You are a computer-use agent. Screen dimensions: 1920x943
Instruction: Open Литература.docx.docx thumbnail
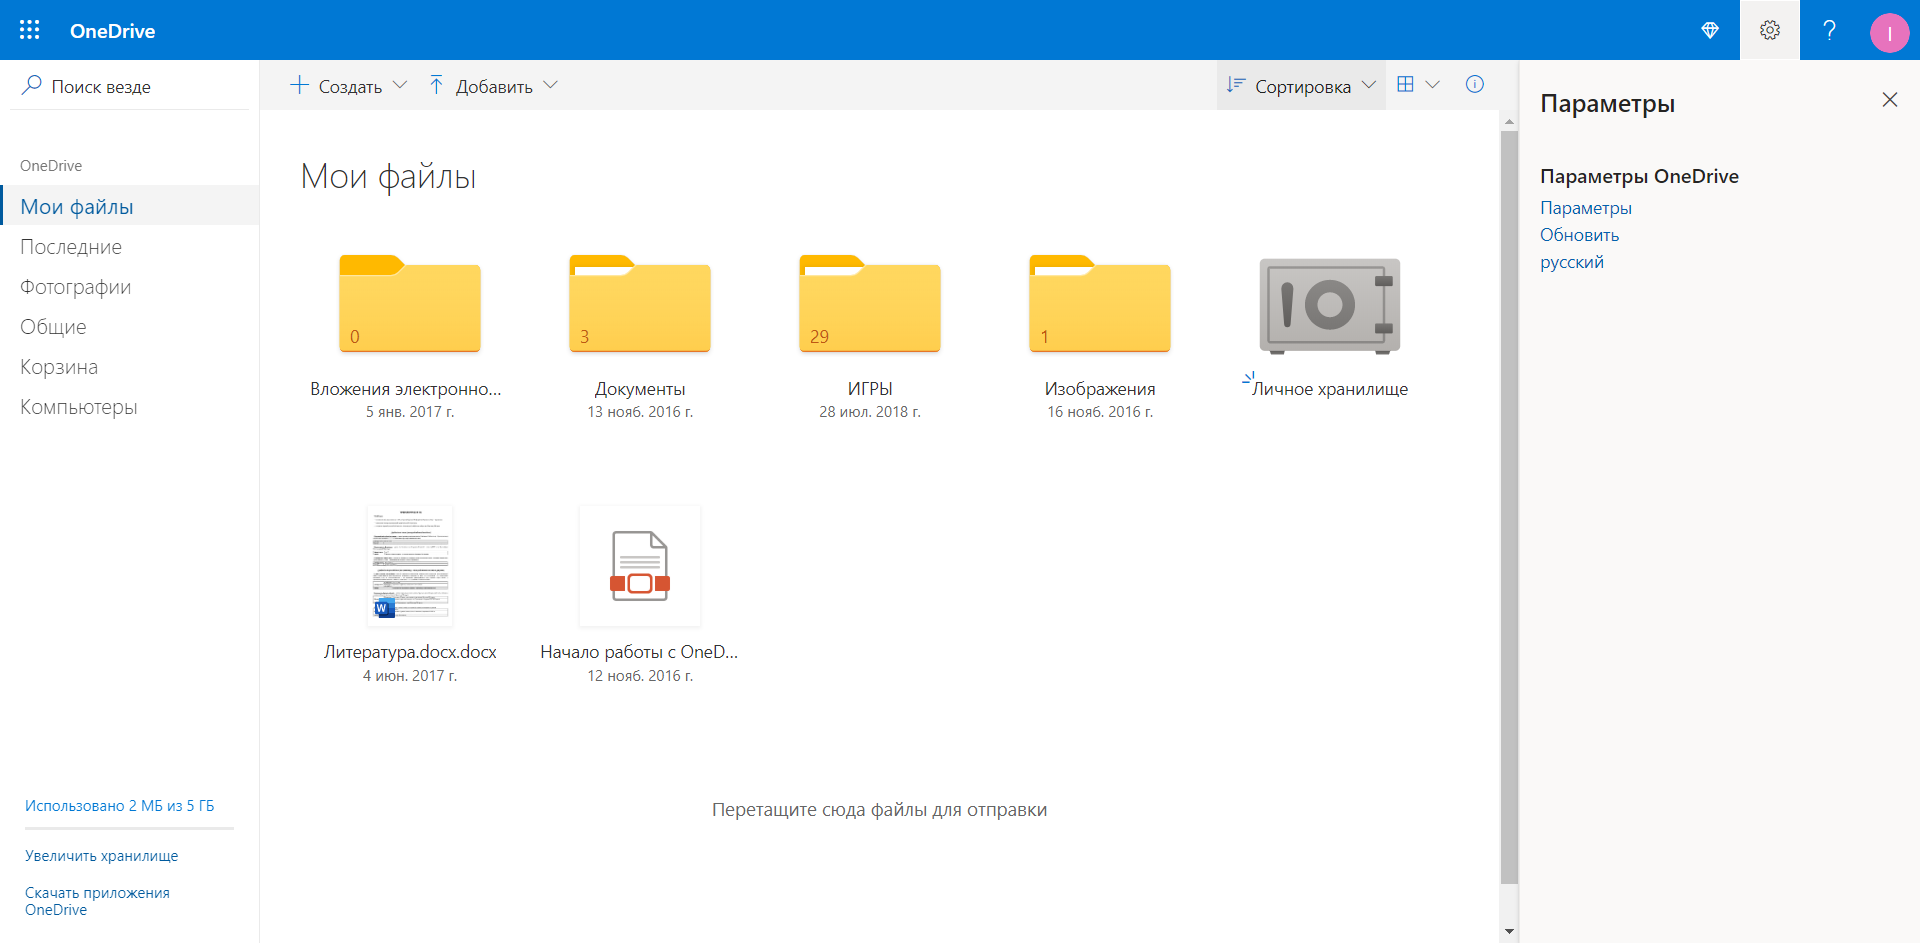pos(410,566)
